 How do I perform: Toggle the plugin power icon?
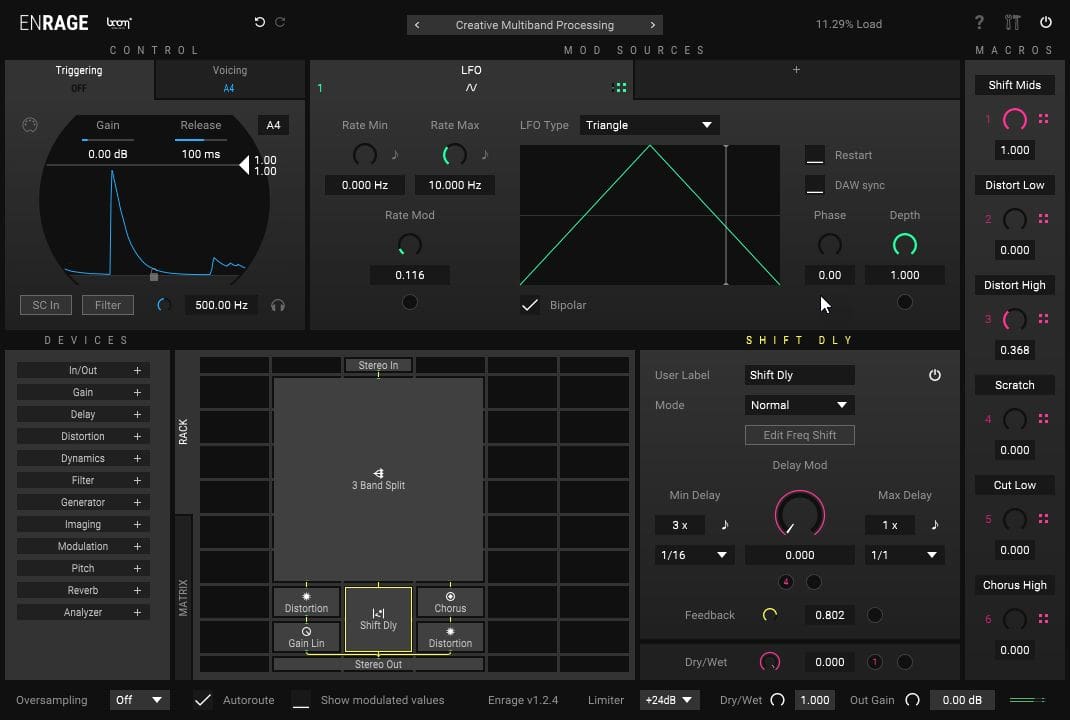[x=1045, y=23]
